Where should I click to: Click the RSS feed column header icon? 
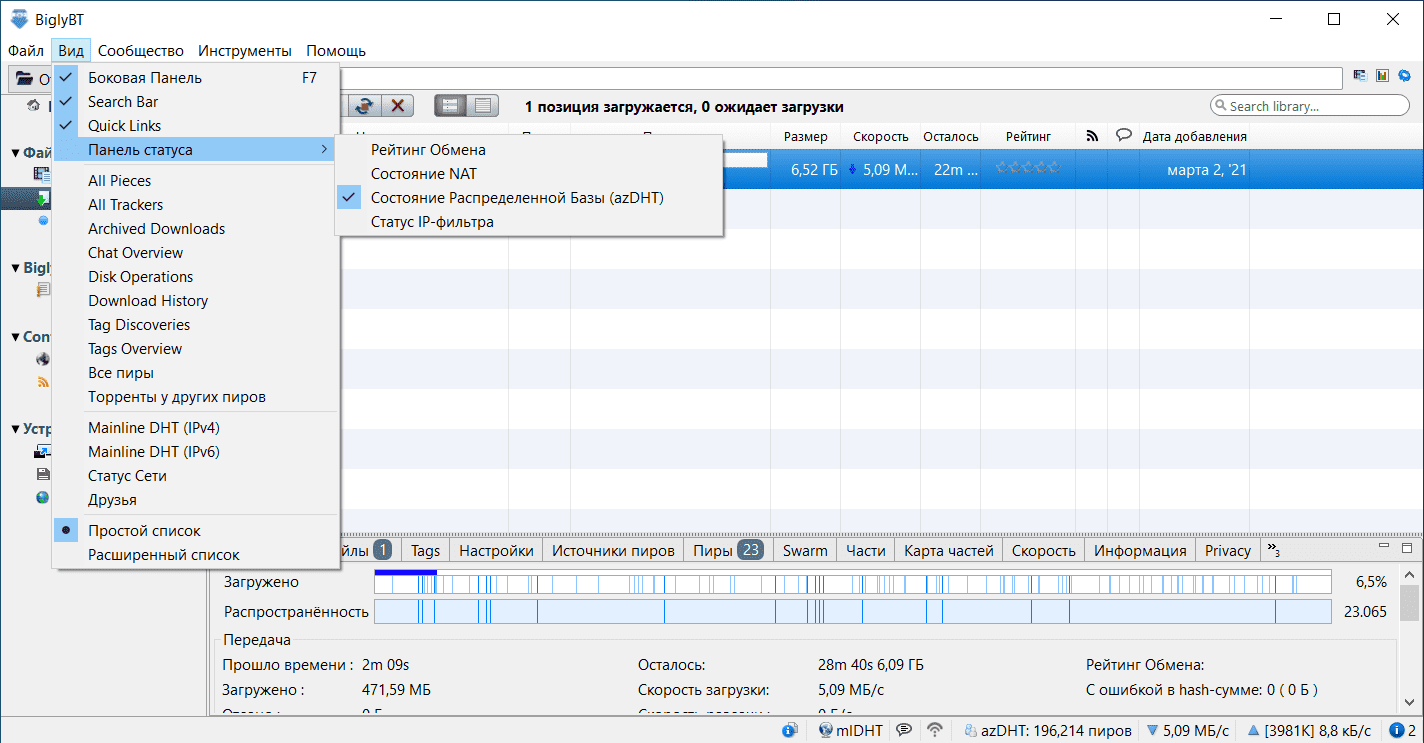1092,136
